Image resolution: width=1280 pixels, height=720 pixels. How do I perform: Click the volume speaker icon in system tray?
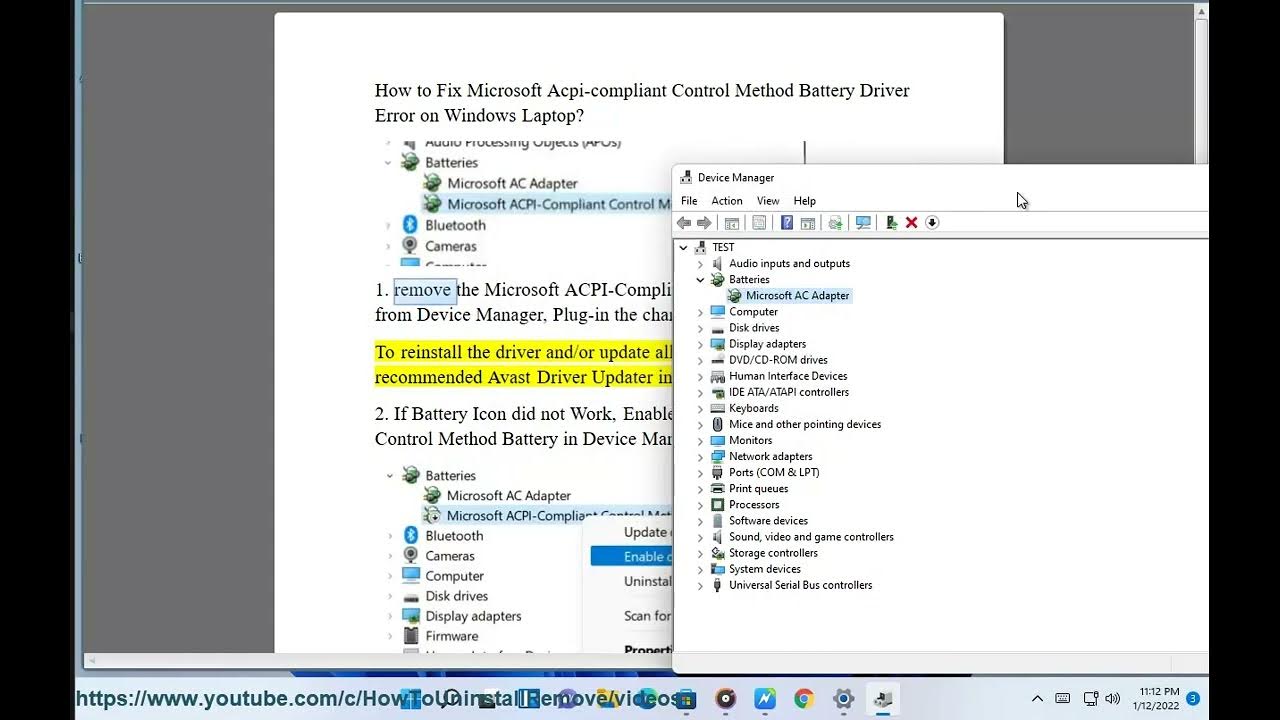click(1113, 699)
